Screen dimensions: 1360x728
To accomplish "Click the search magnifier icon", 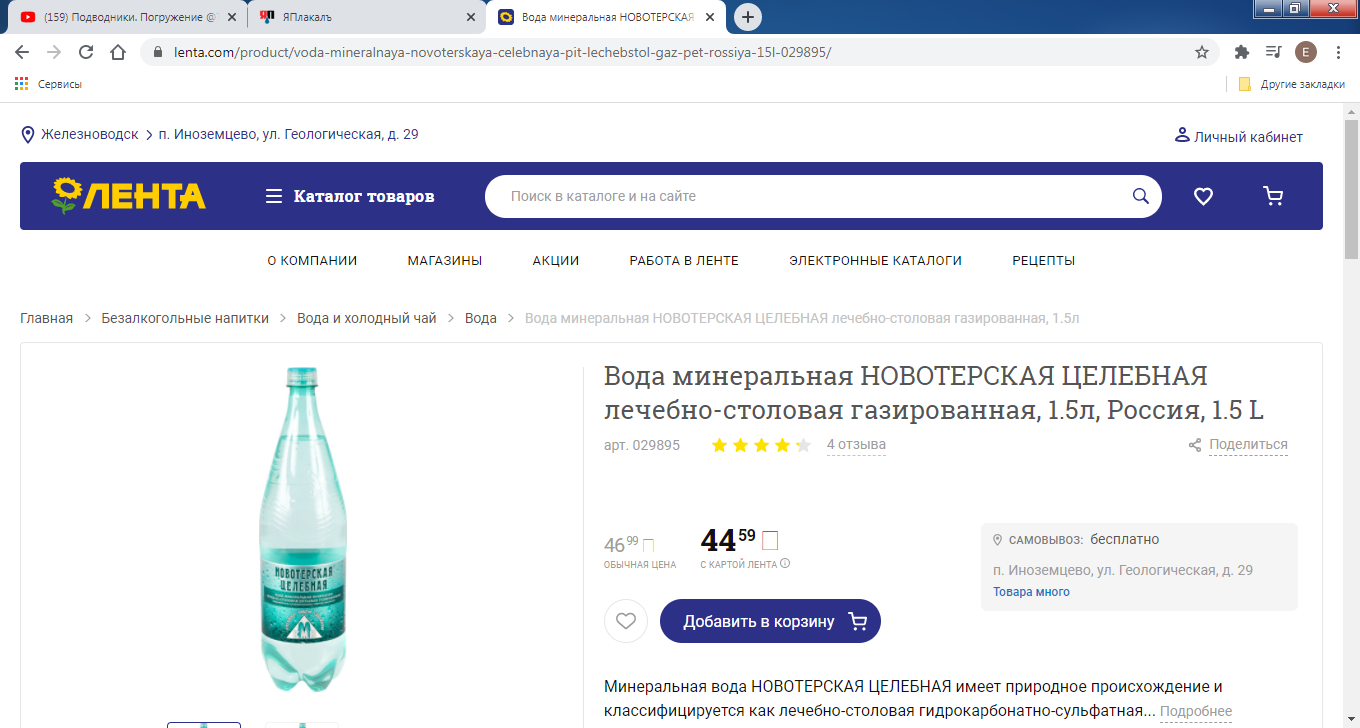I will pyautogui.click(x=1140, y=196).
